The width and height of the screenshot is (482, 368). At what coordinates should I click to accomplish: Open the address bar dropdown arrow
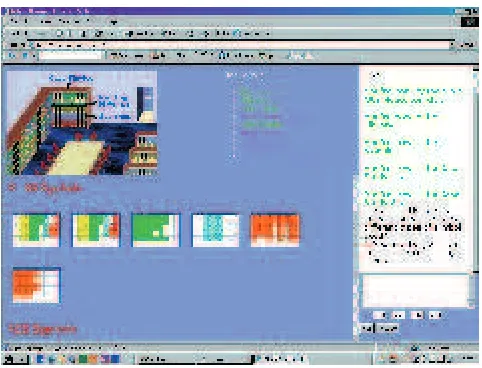pos(452,45)
